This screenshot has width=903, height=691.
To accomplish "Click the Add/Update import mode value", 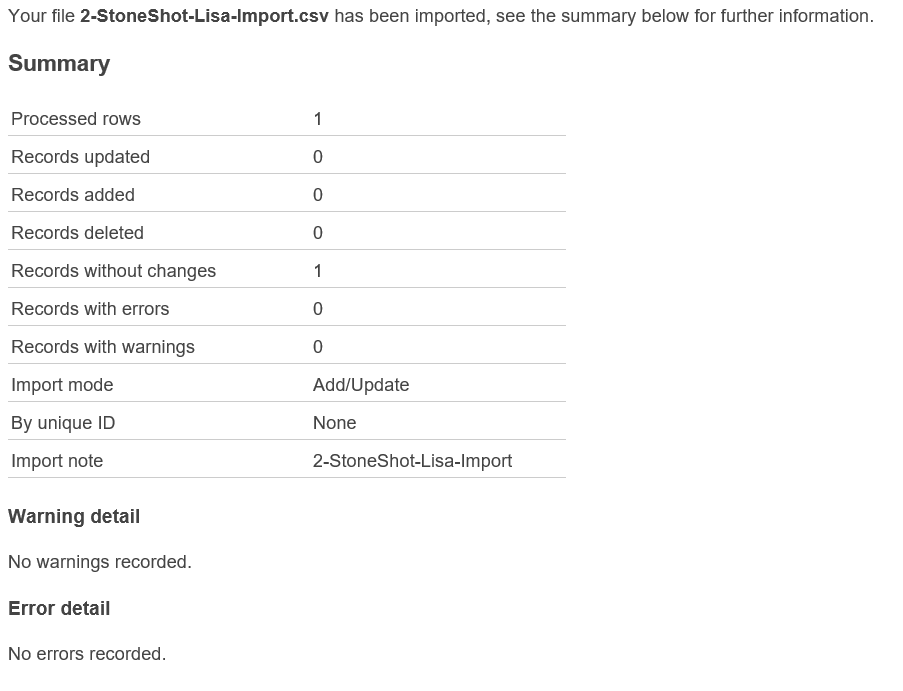I will (x=361, y=385).
